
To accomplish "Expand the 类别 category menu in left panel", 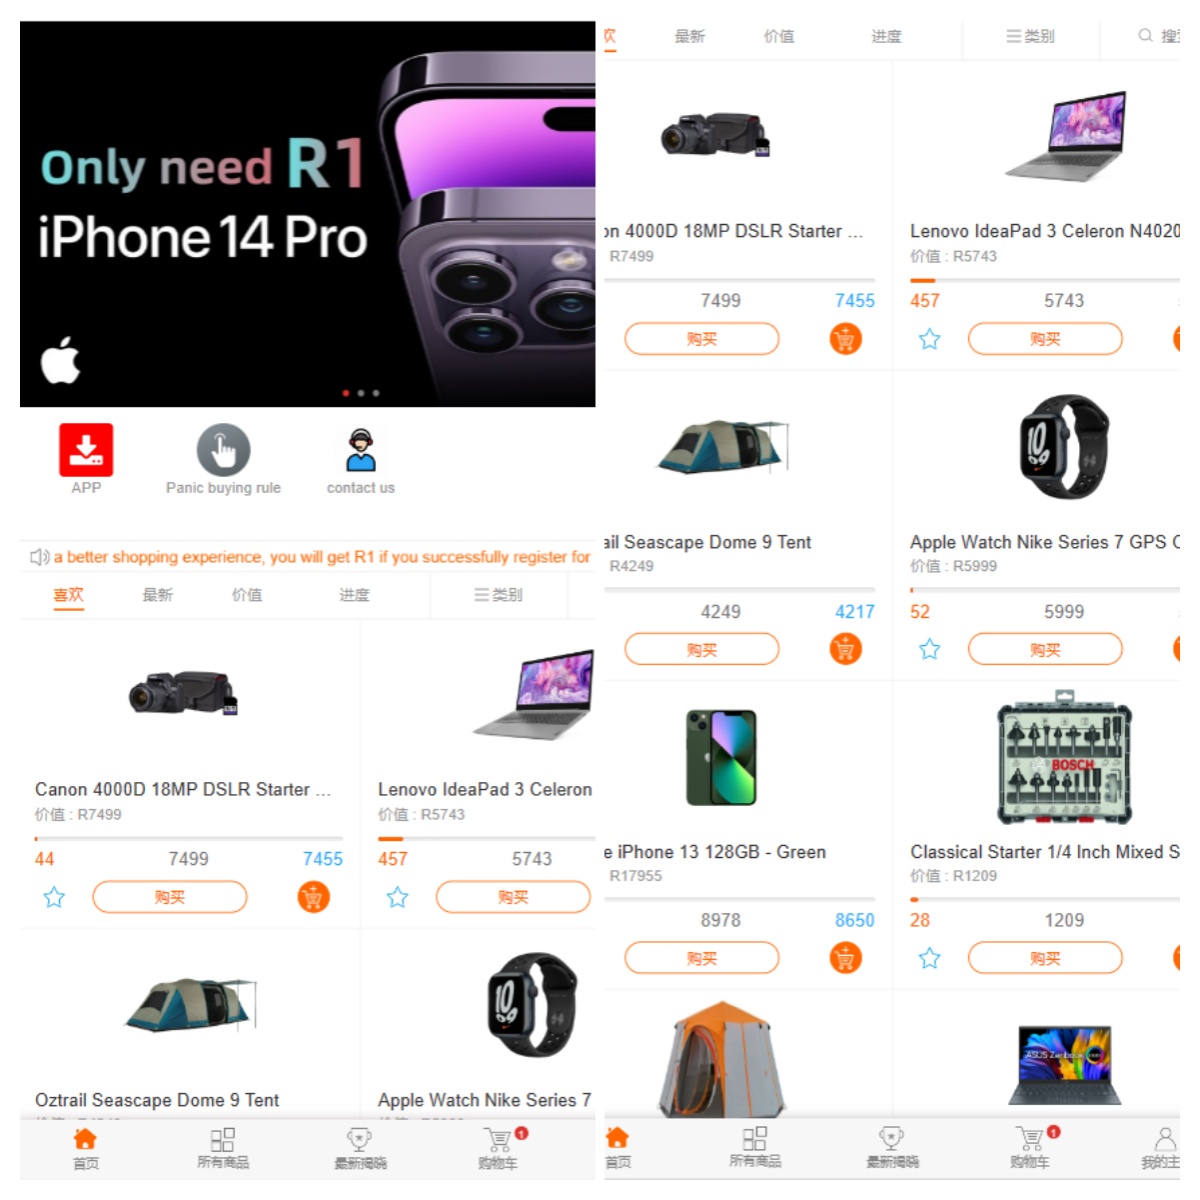I will pos(498,595).
